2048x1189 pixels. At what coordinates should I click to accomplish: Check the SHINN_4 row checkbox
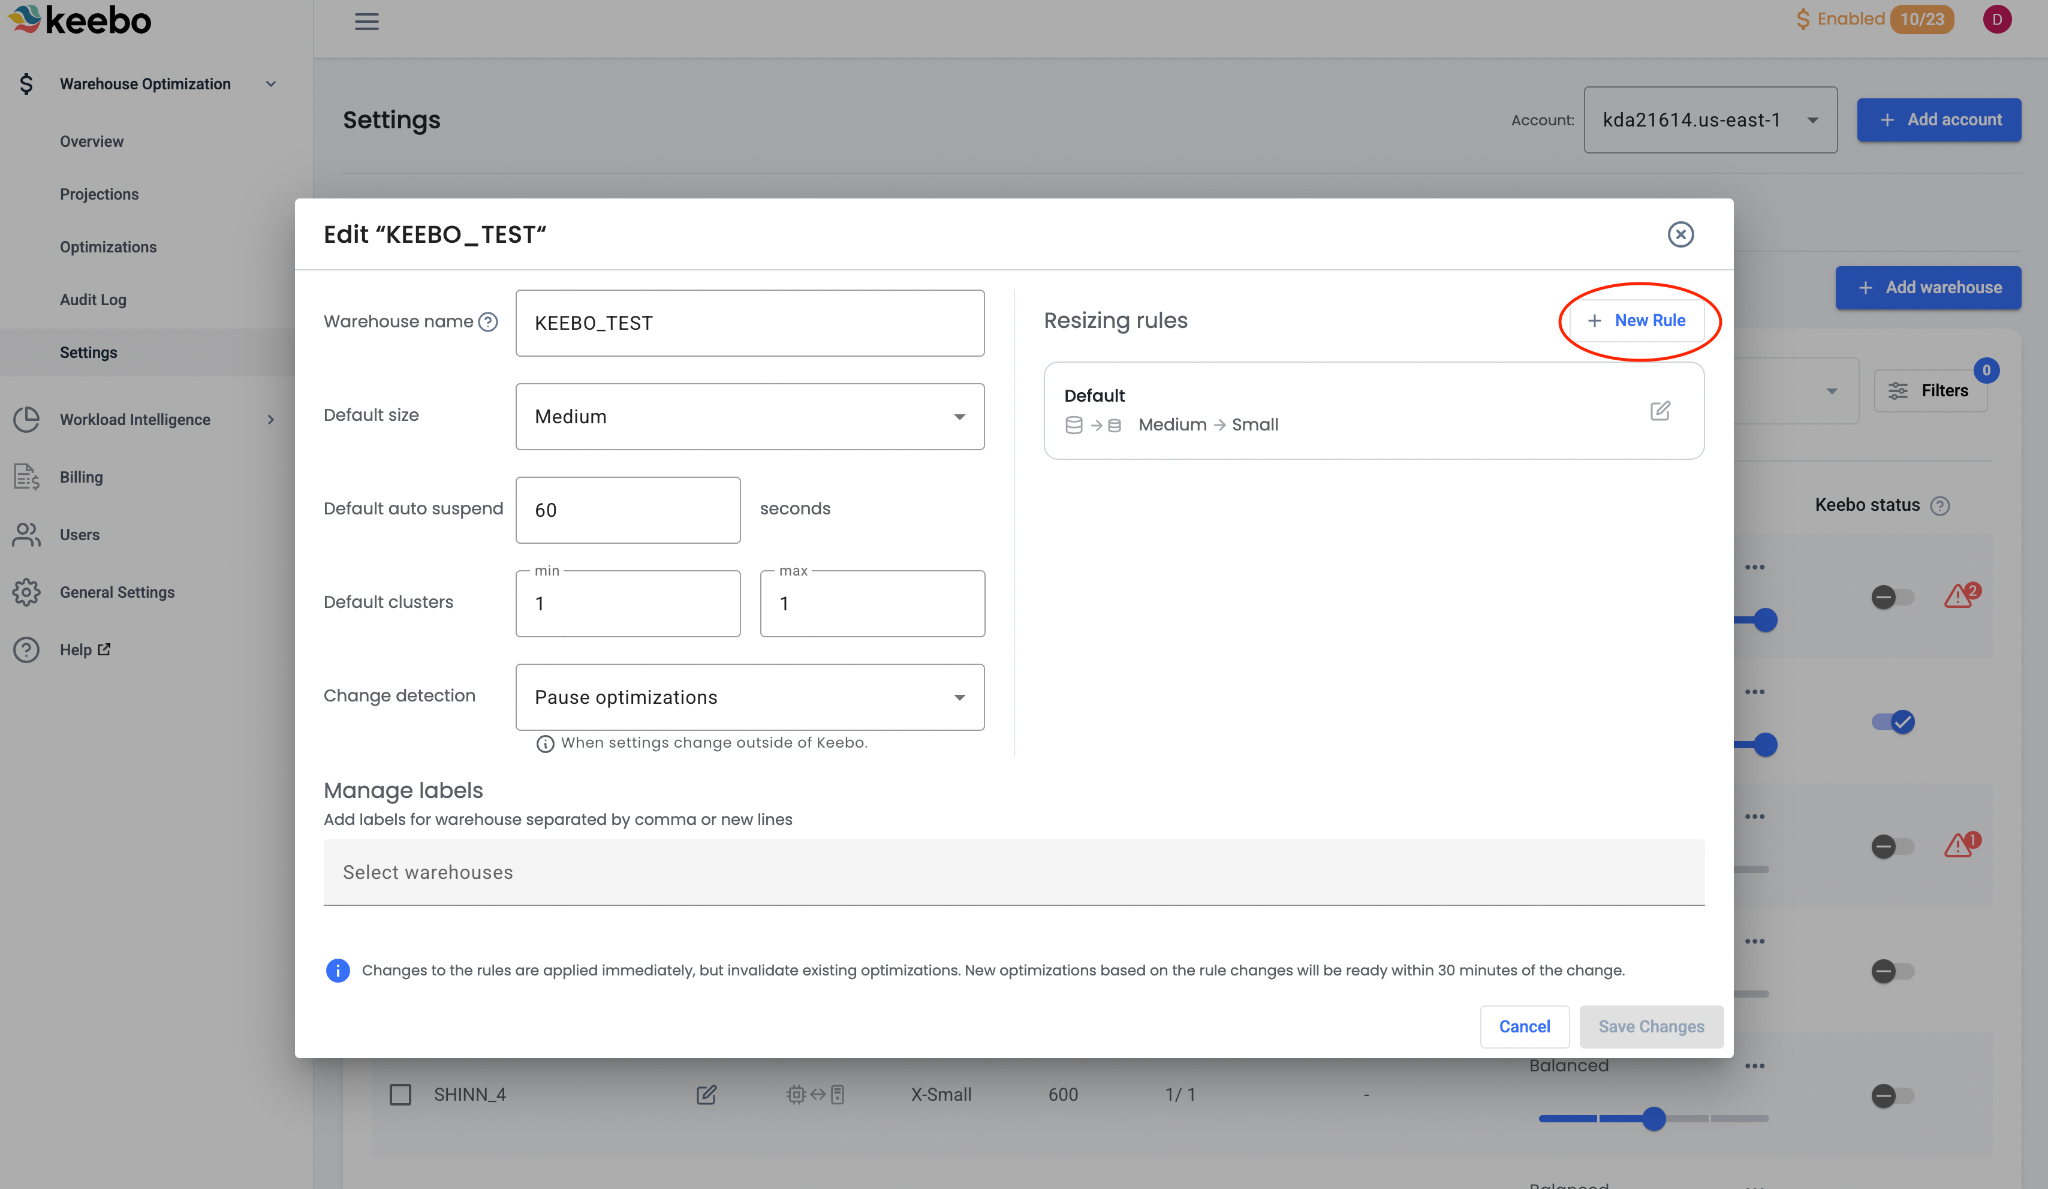point(400,1095)
